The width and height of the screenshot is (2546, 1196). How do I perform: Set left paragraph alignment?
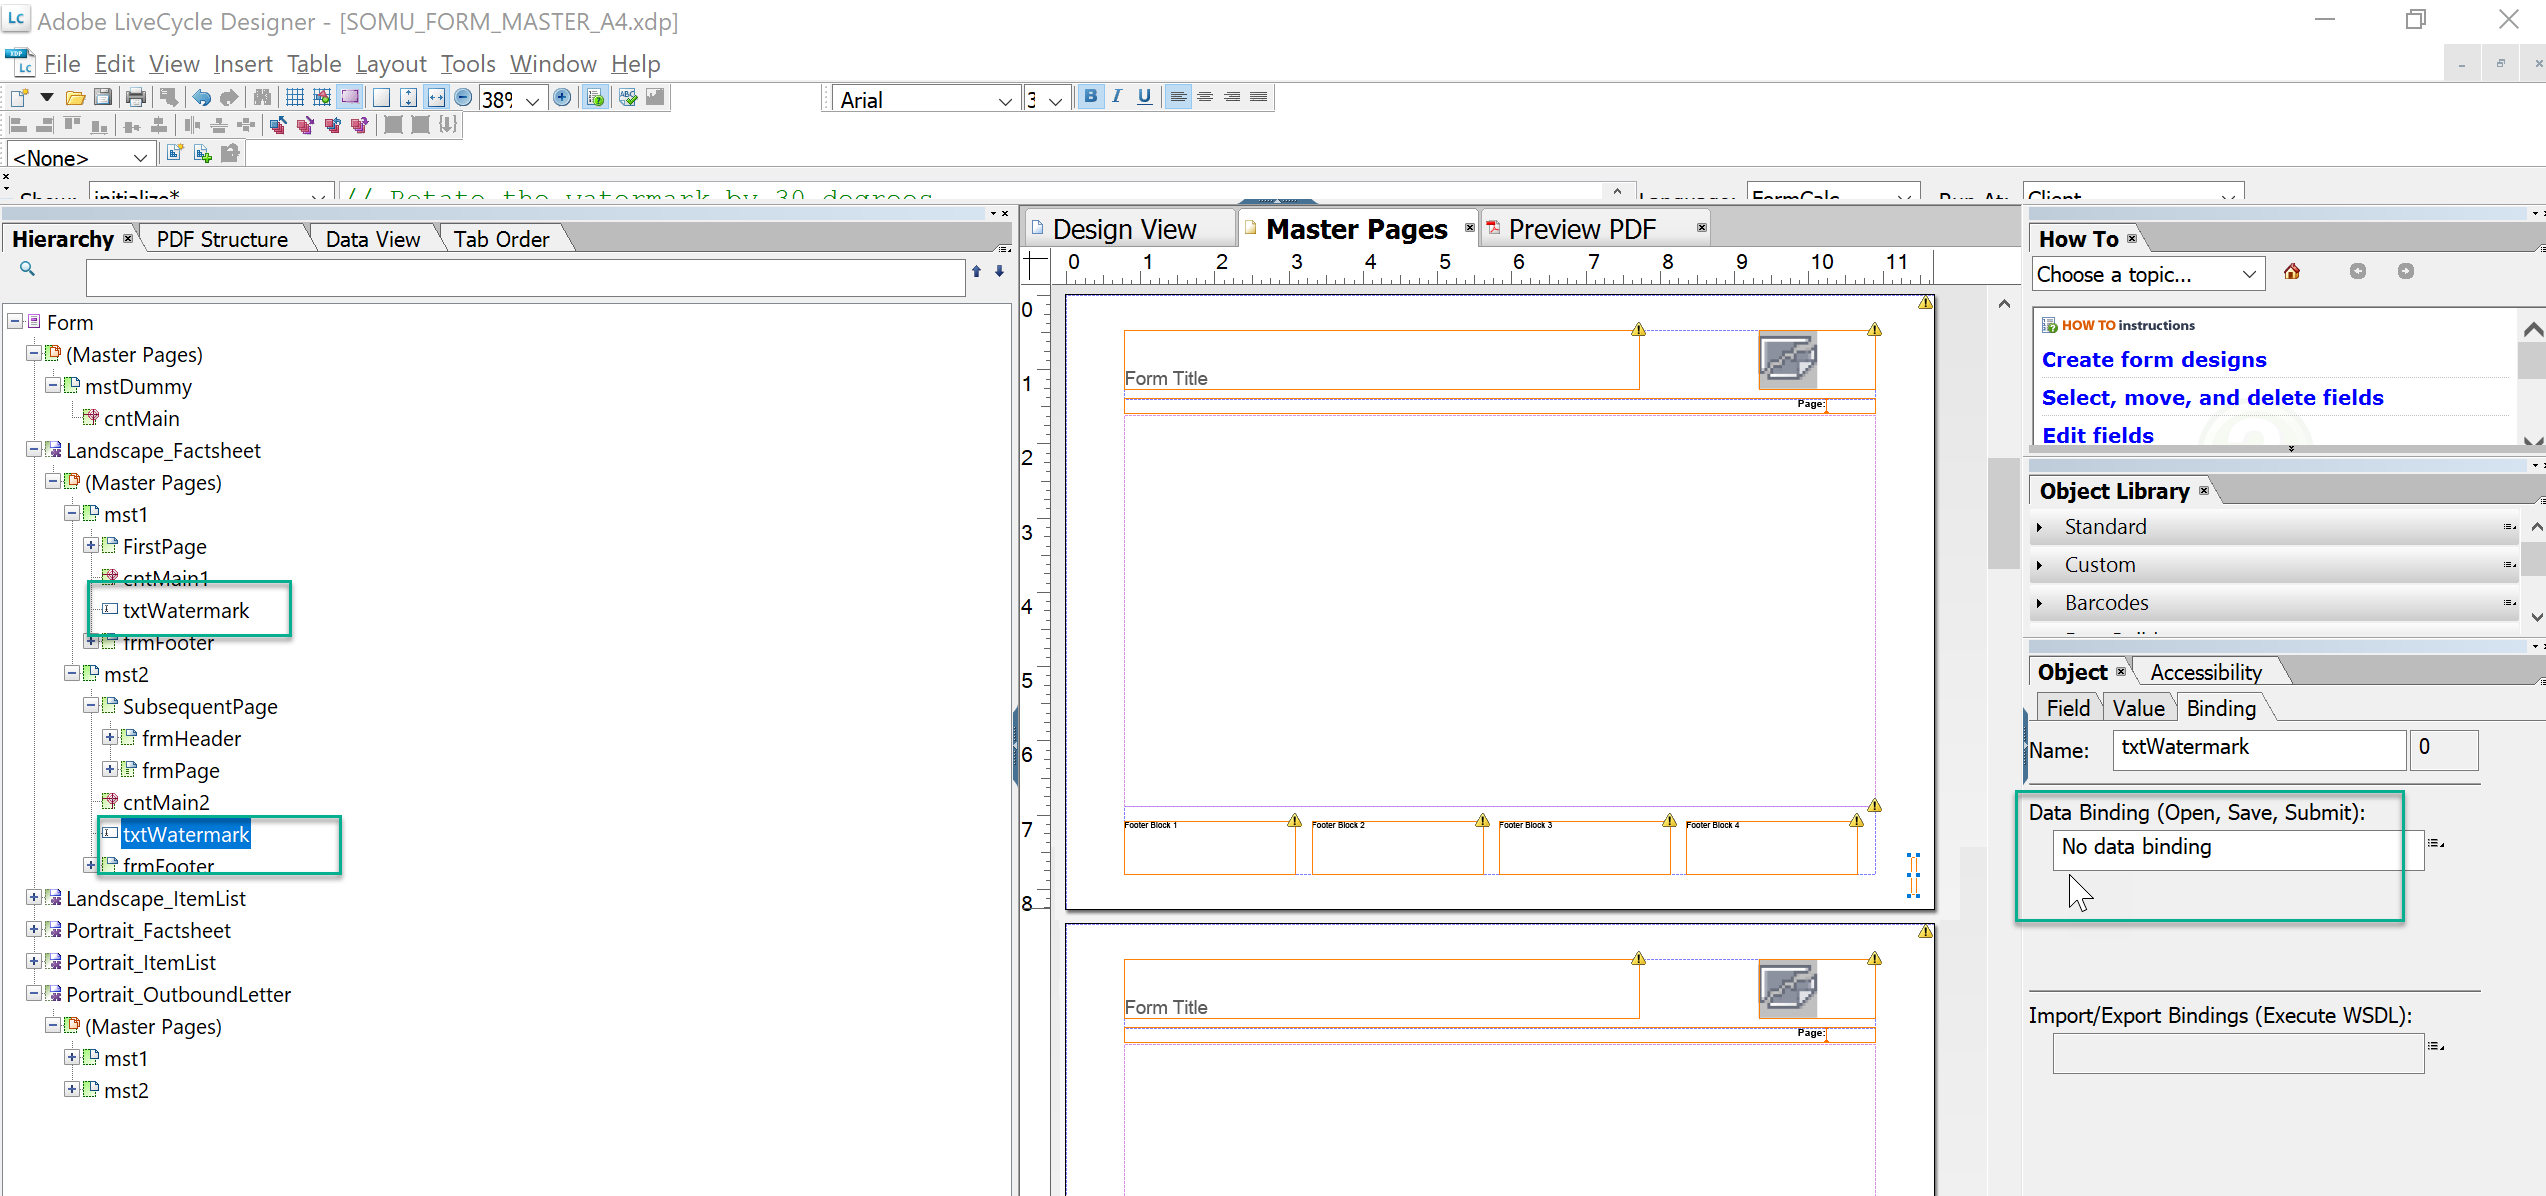1178,97
